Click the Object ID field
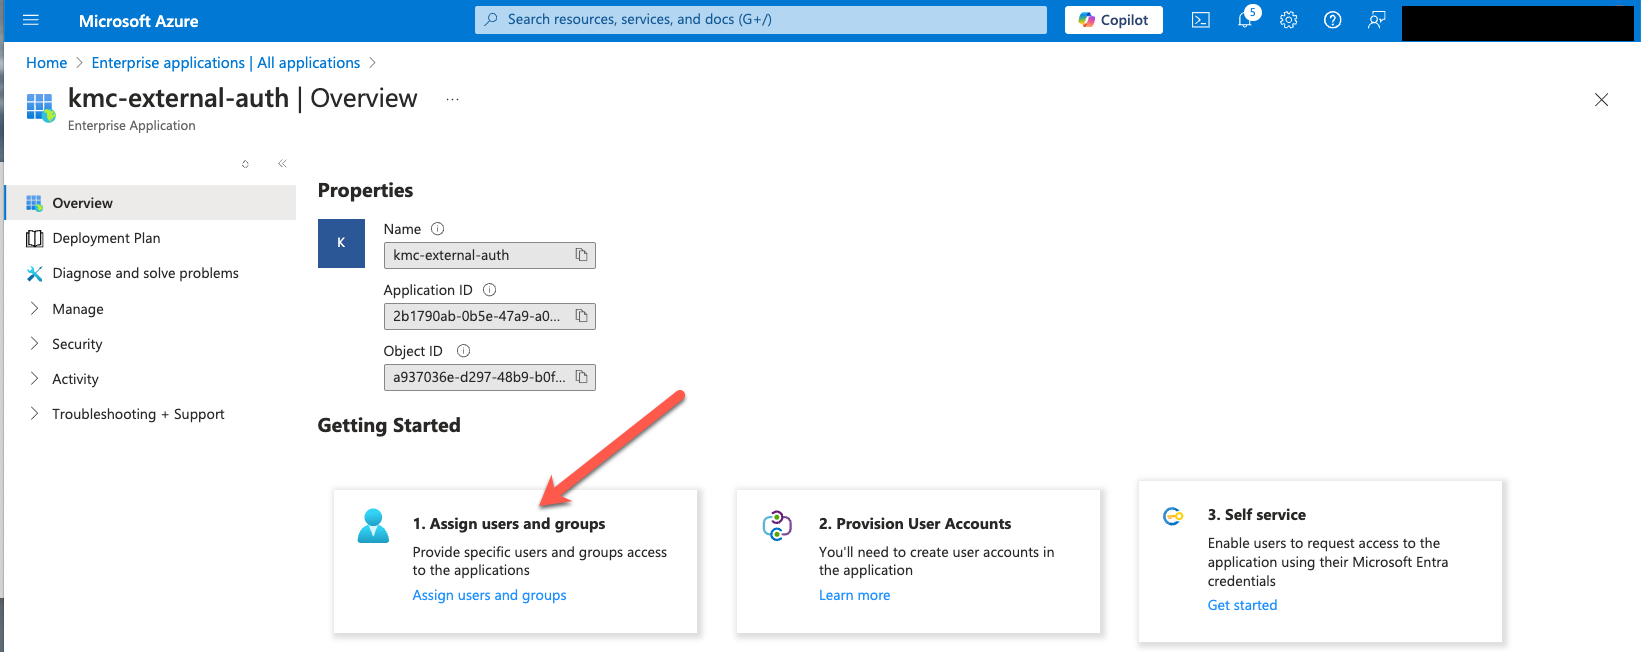The image size is (1641, 652). click(x=490, y=377)
